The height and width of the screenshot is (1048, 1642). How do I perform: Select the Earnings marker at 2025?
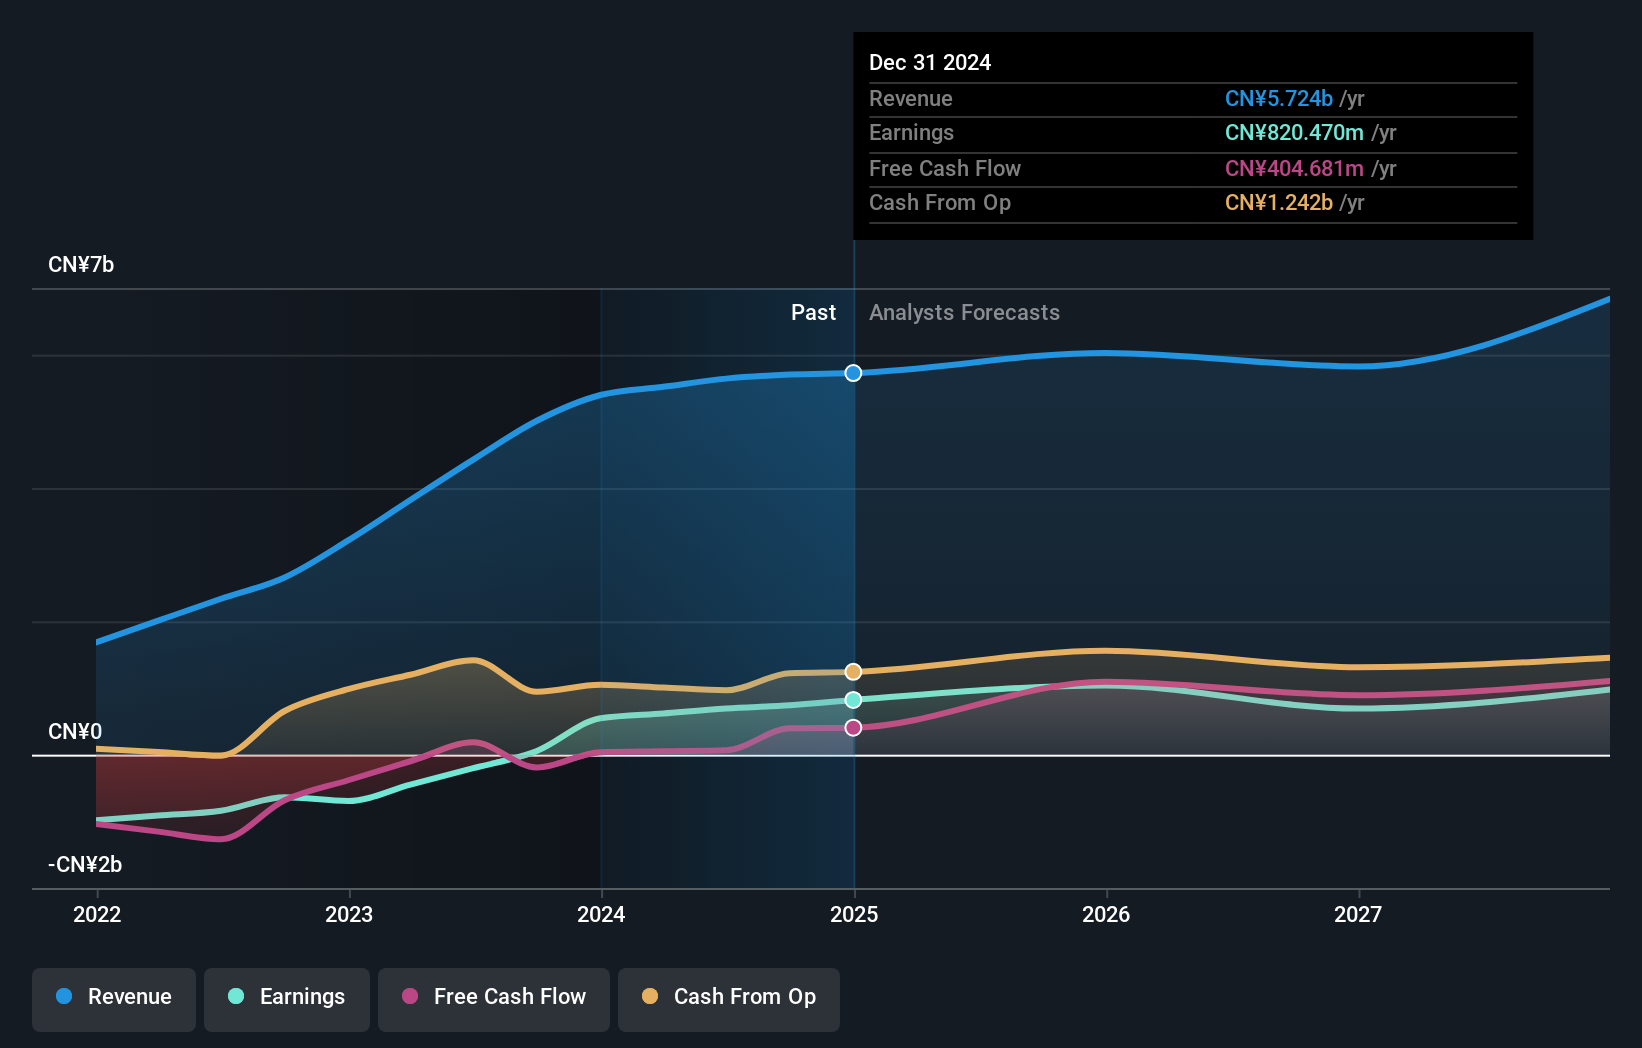(x=853, y=700)
